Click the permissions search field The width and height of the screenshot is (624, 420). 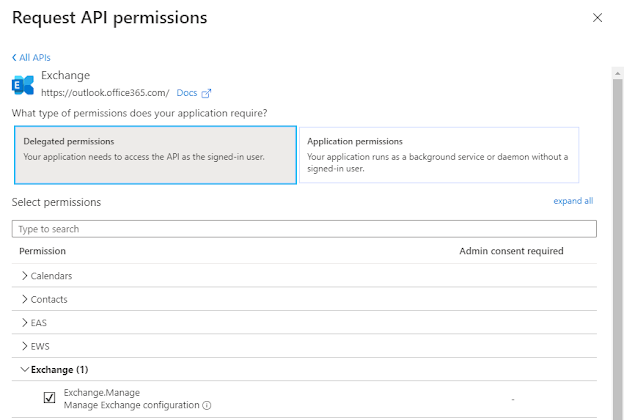pyautogui.click(x=304, y=229)
